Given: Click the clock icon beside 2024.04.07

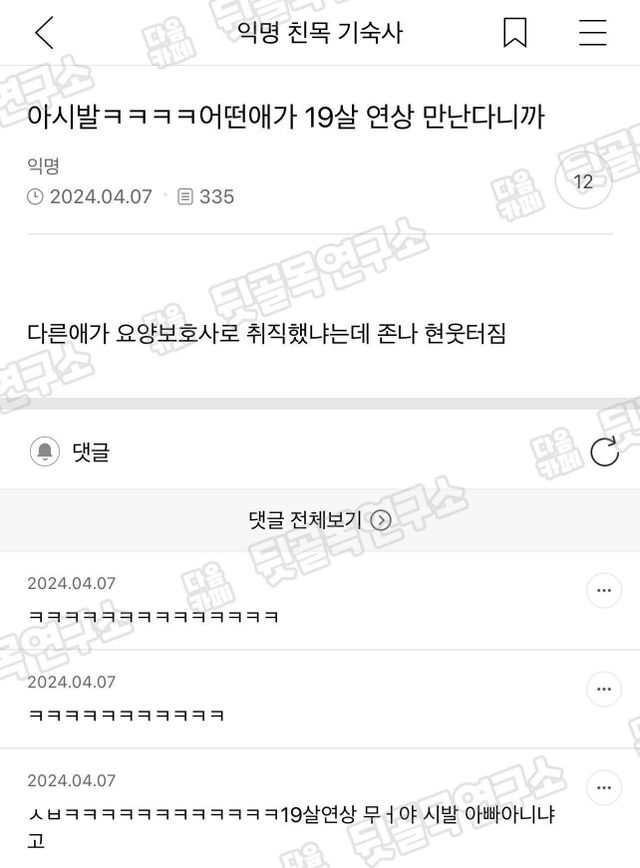Looking at the screenshot, I should tap(35, 197).
